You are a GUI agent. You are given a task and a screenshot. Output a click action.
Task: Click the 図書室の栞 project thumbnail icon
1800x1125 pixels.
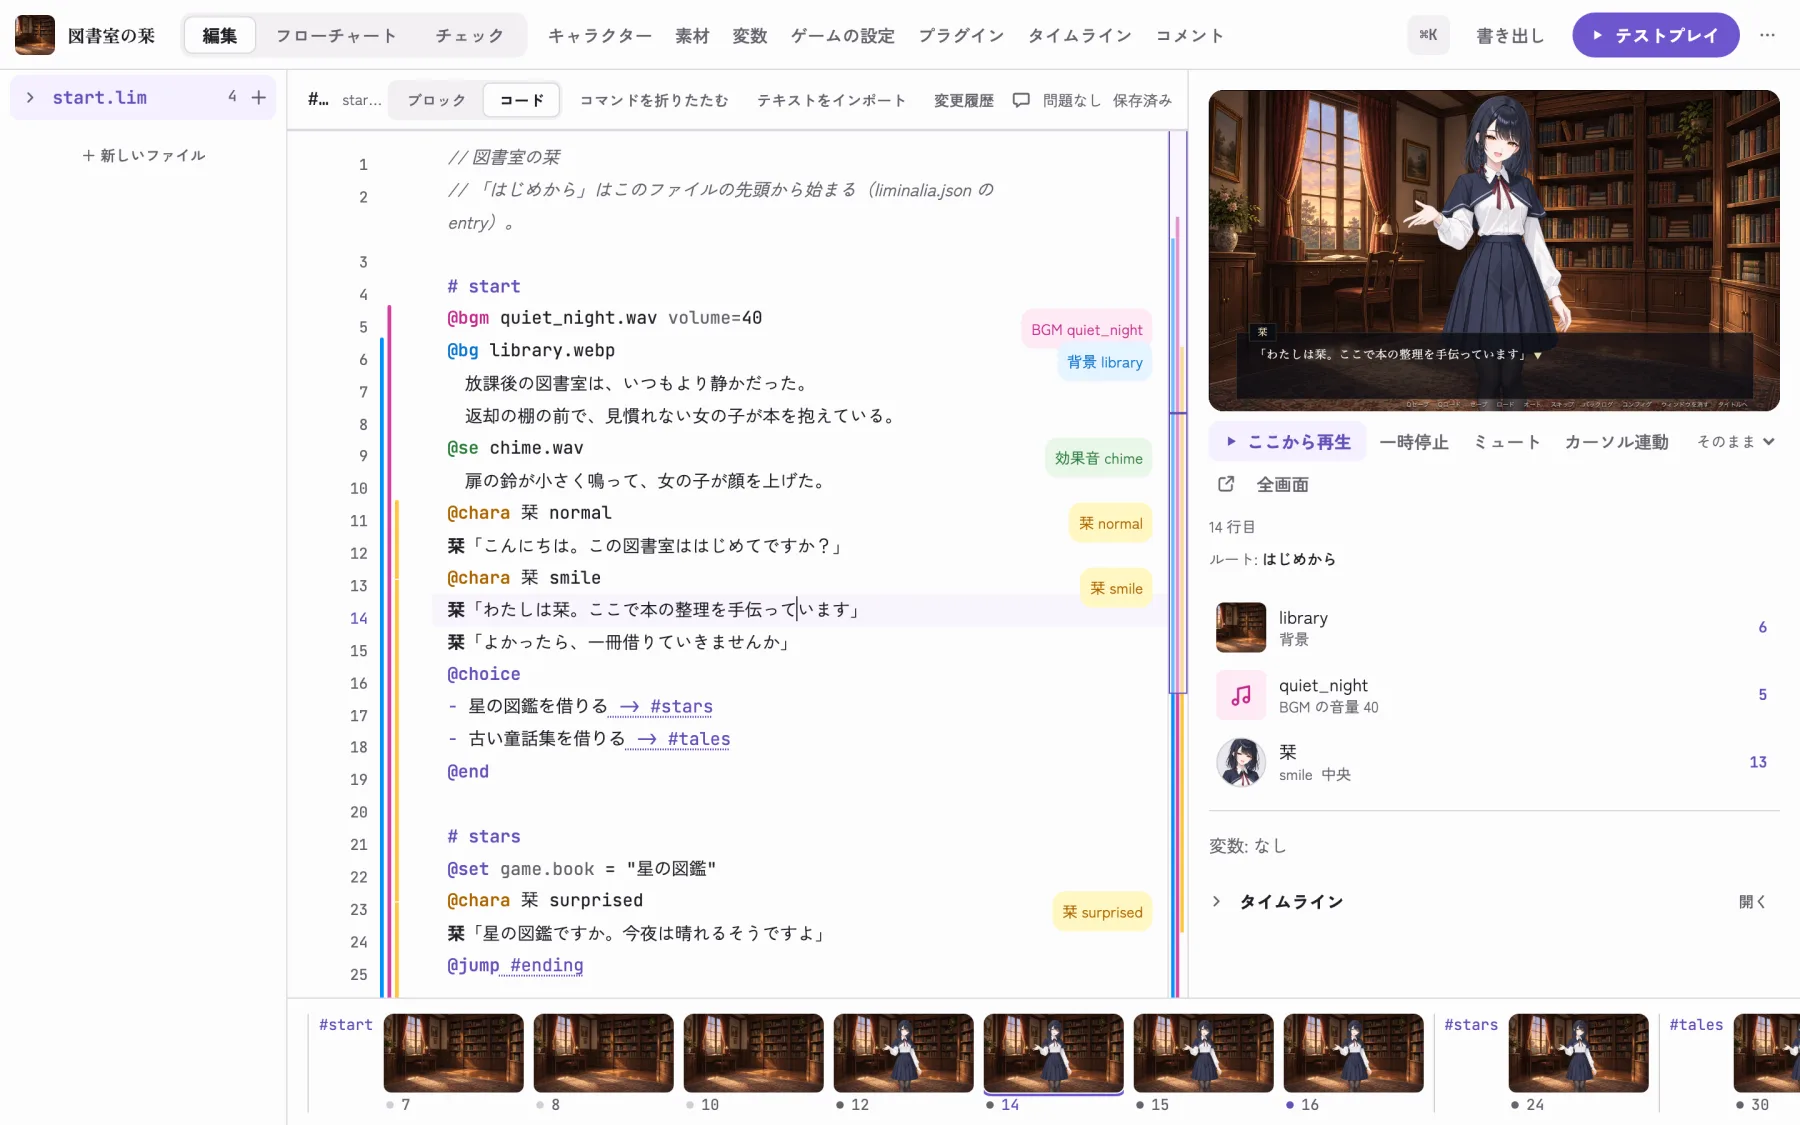pos(35,35)
